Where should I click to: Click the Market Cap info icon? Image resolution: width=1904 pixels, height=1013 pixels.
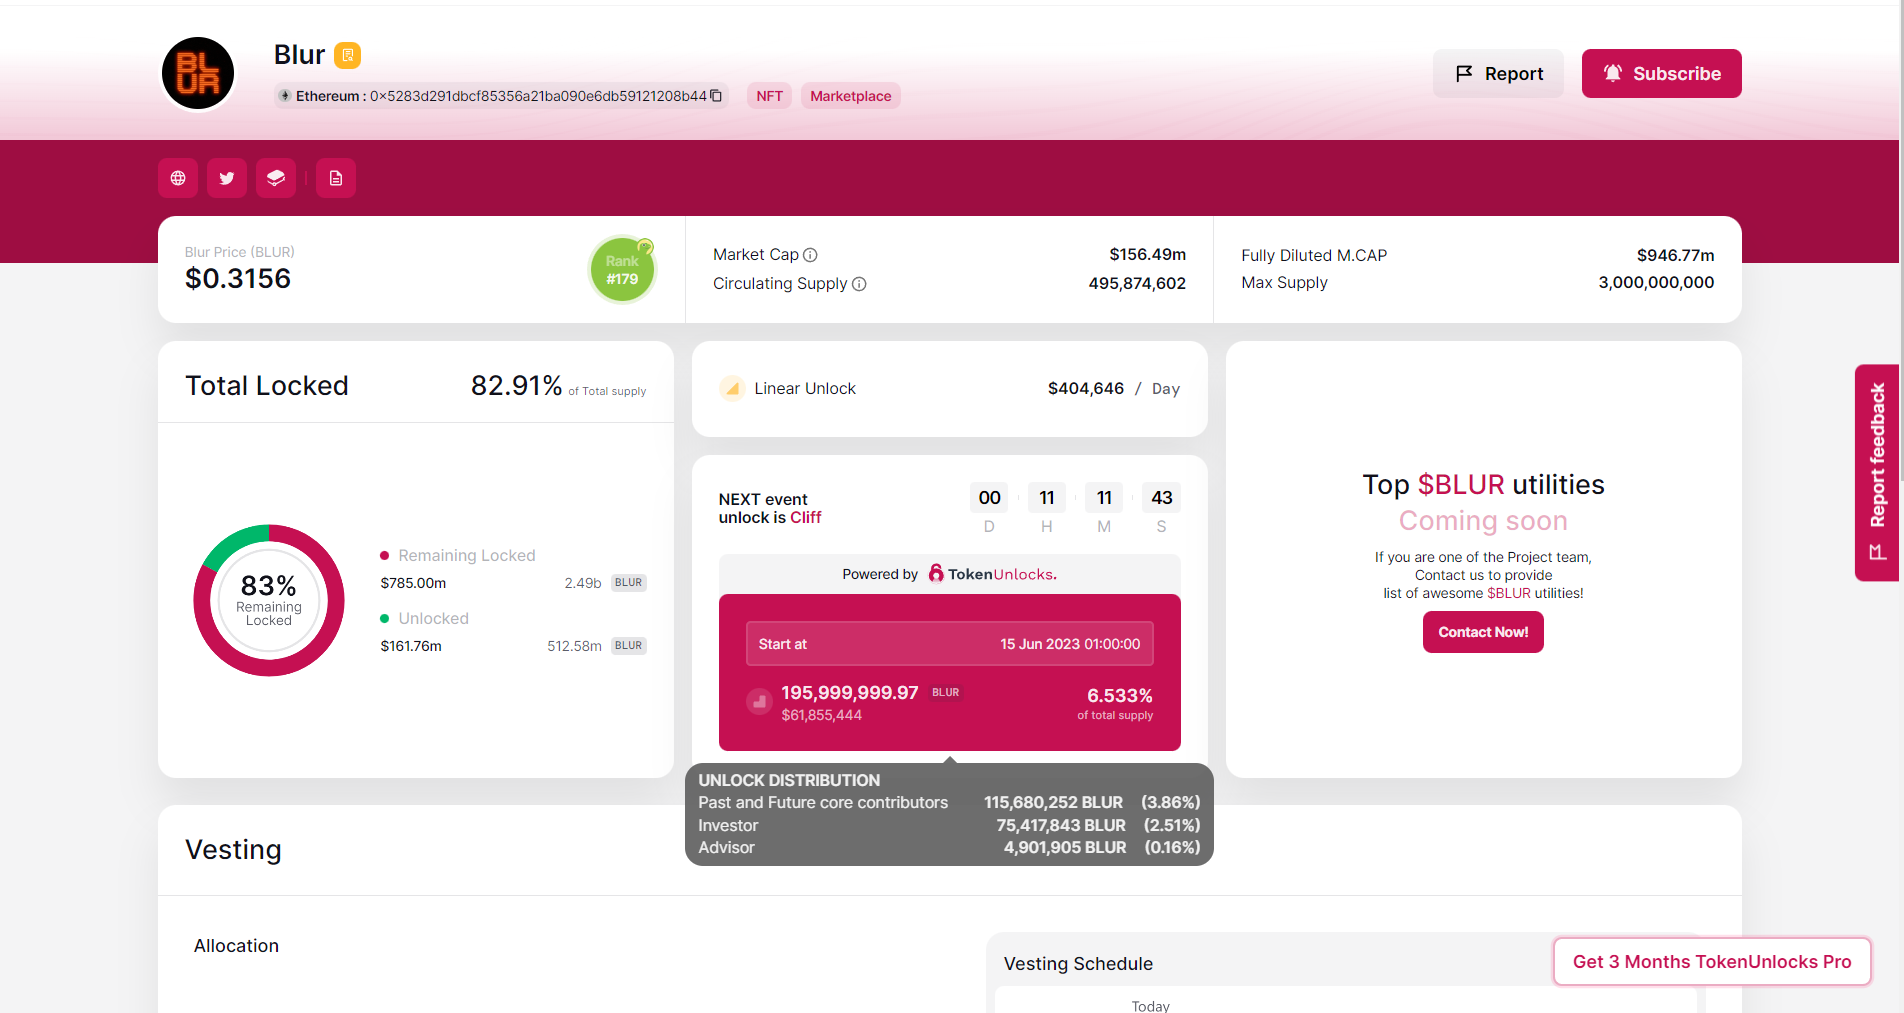(810, 255)
